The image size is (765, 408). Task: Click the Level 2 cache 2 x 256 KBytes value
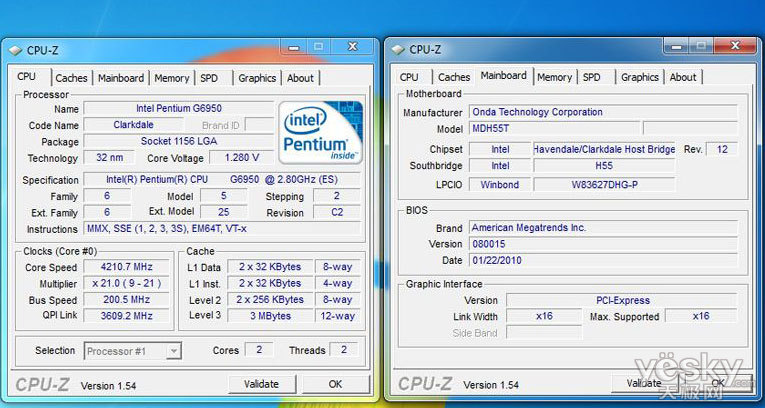(270, 300)
